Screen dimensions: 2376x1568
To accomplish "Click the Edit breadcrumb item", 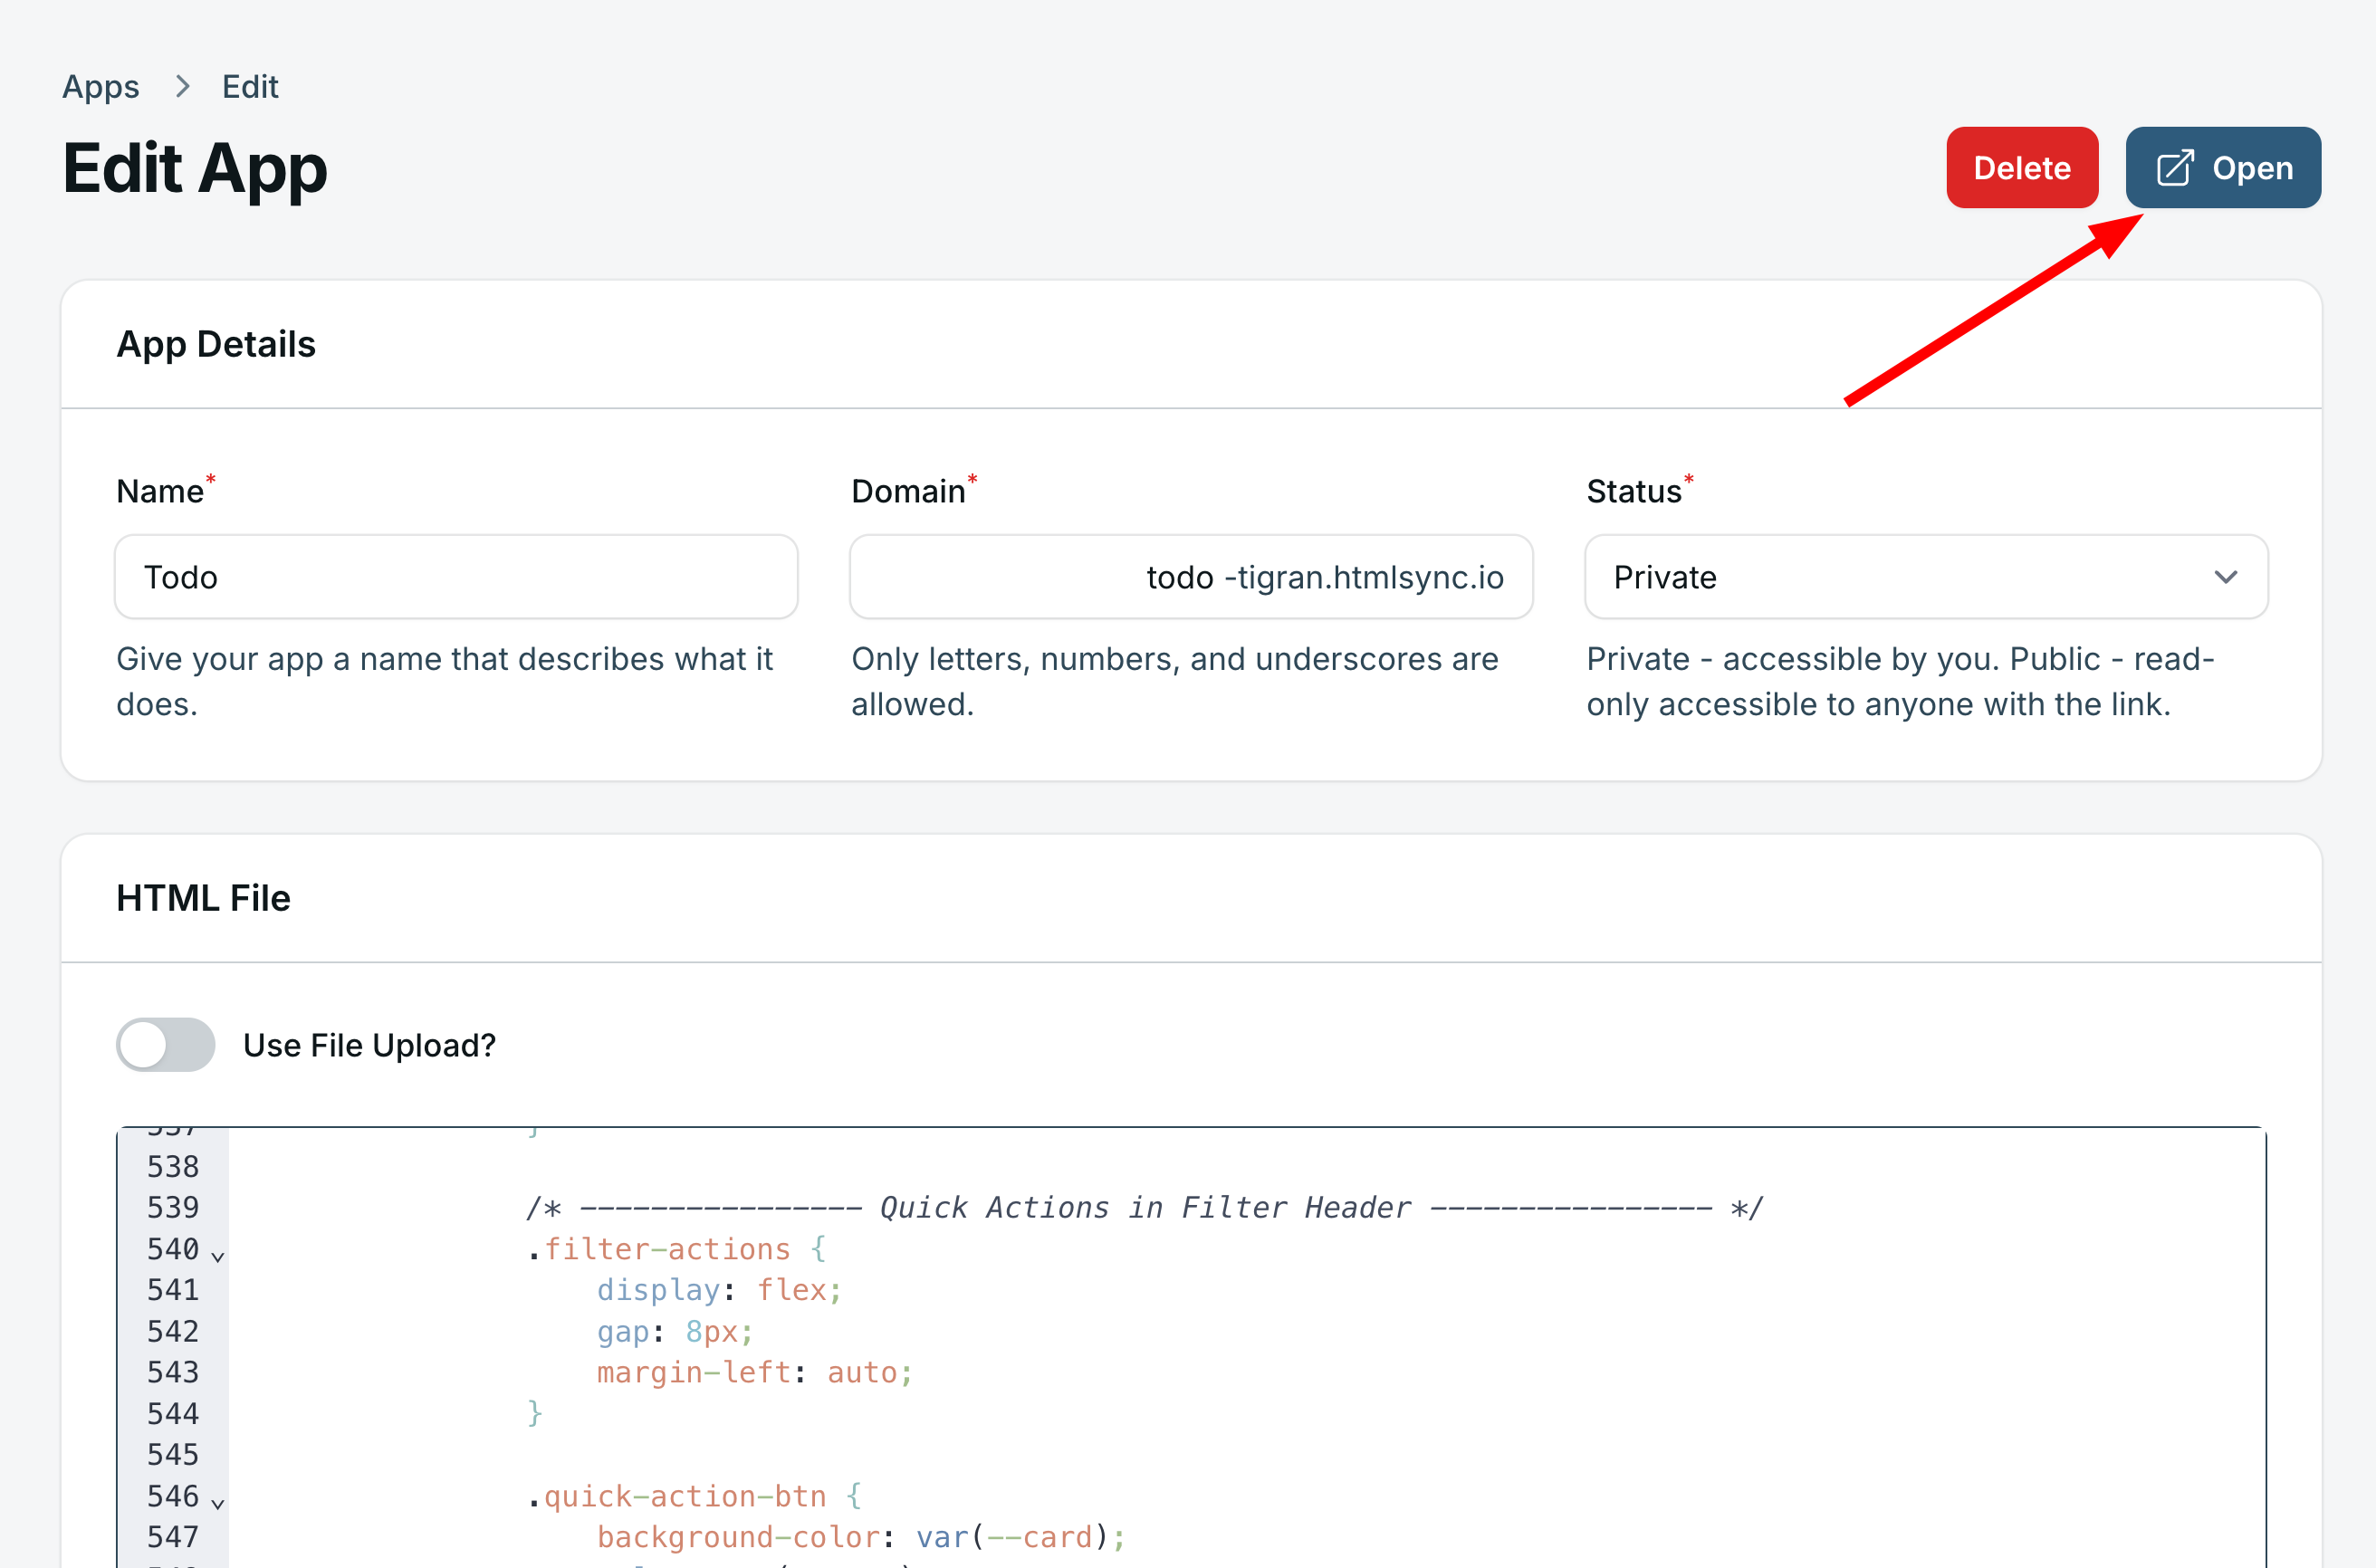I will coord(250,87).
